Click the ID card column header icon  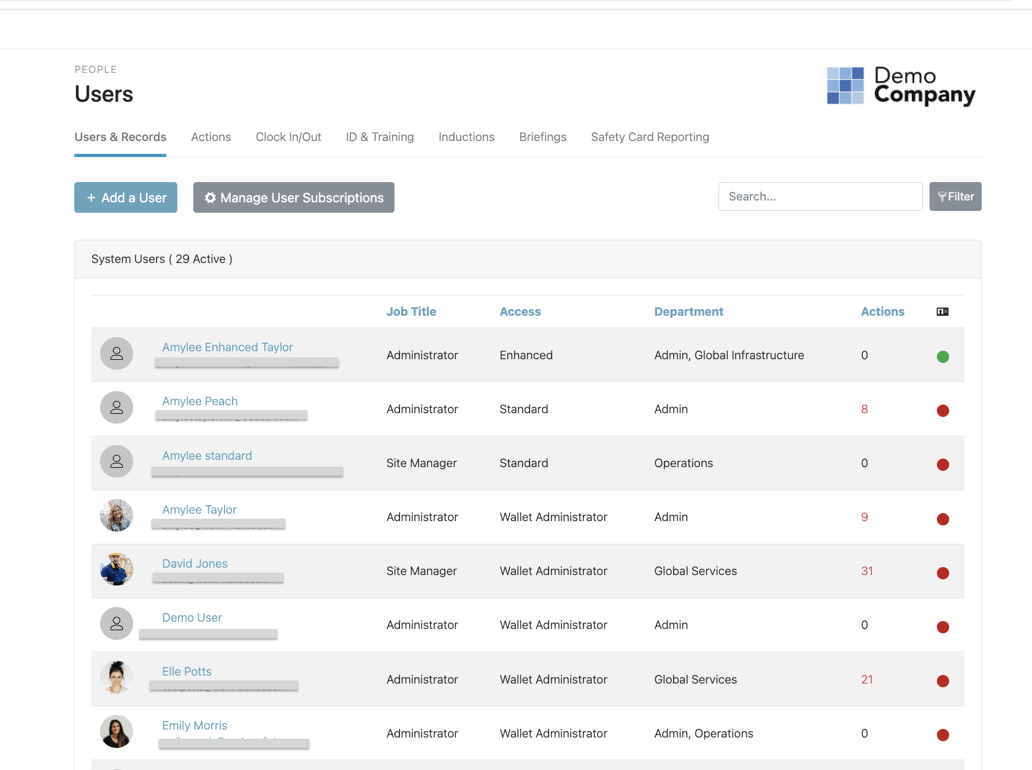[x=942, y=311]
